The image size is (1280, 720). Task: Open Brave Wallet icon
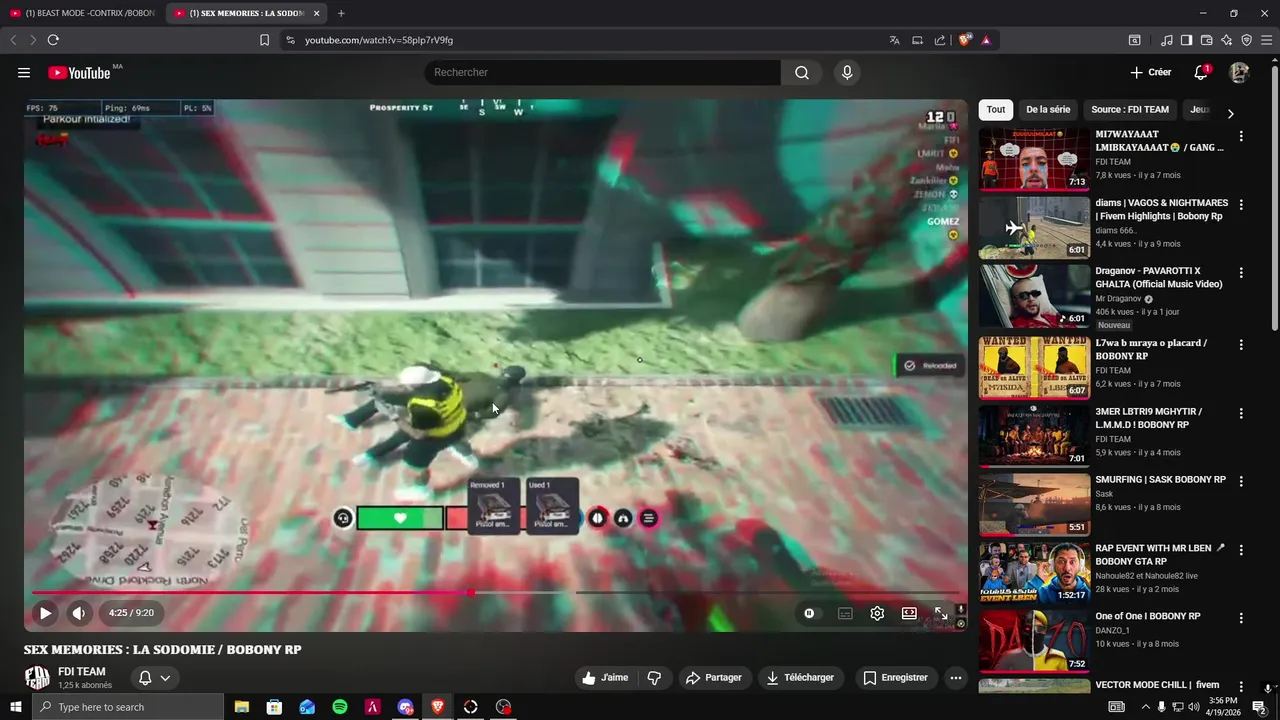(1206, 40)
